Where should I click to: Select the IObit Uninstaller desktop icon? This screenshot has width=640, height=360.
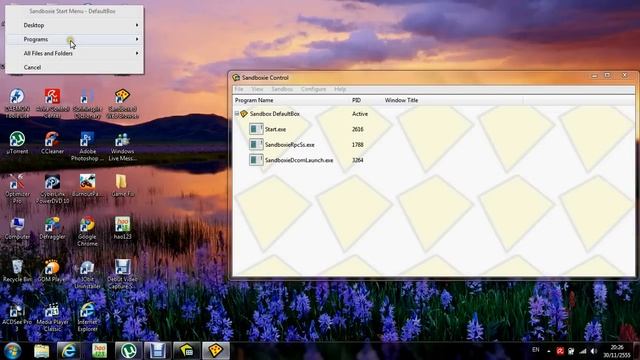click(87, 274)
